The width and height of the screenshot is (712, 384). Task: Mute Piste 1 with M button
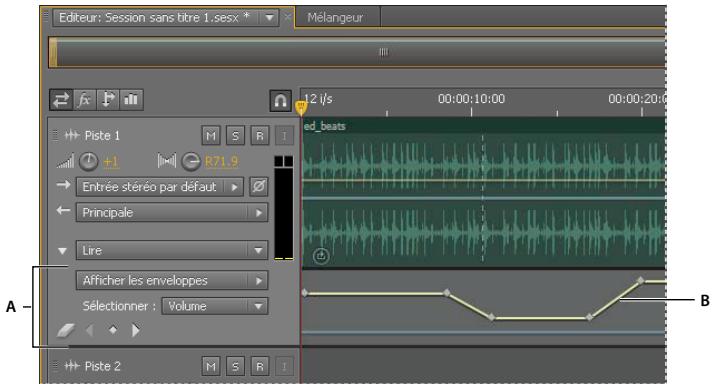point(211,136)
